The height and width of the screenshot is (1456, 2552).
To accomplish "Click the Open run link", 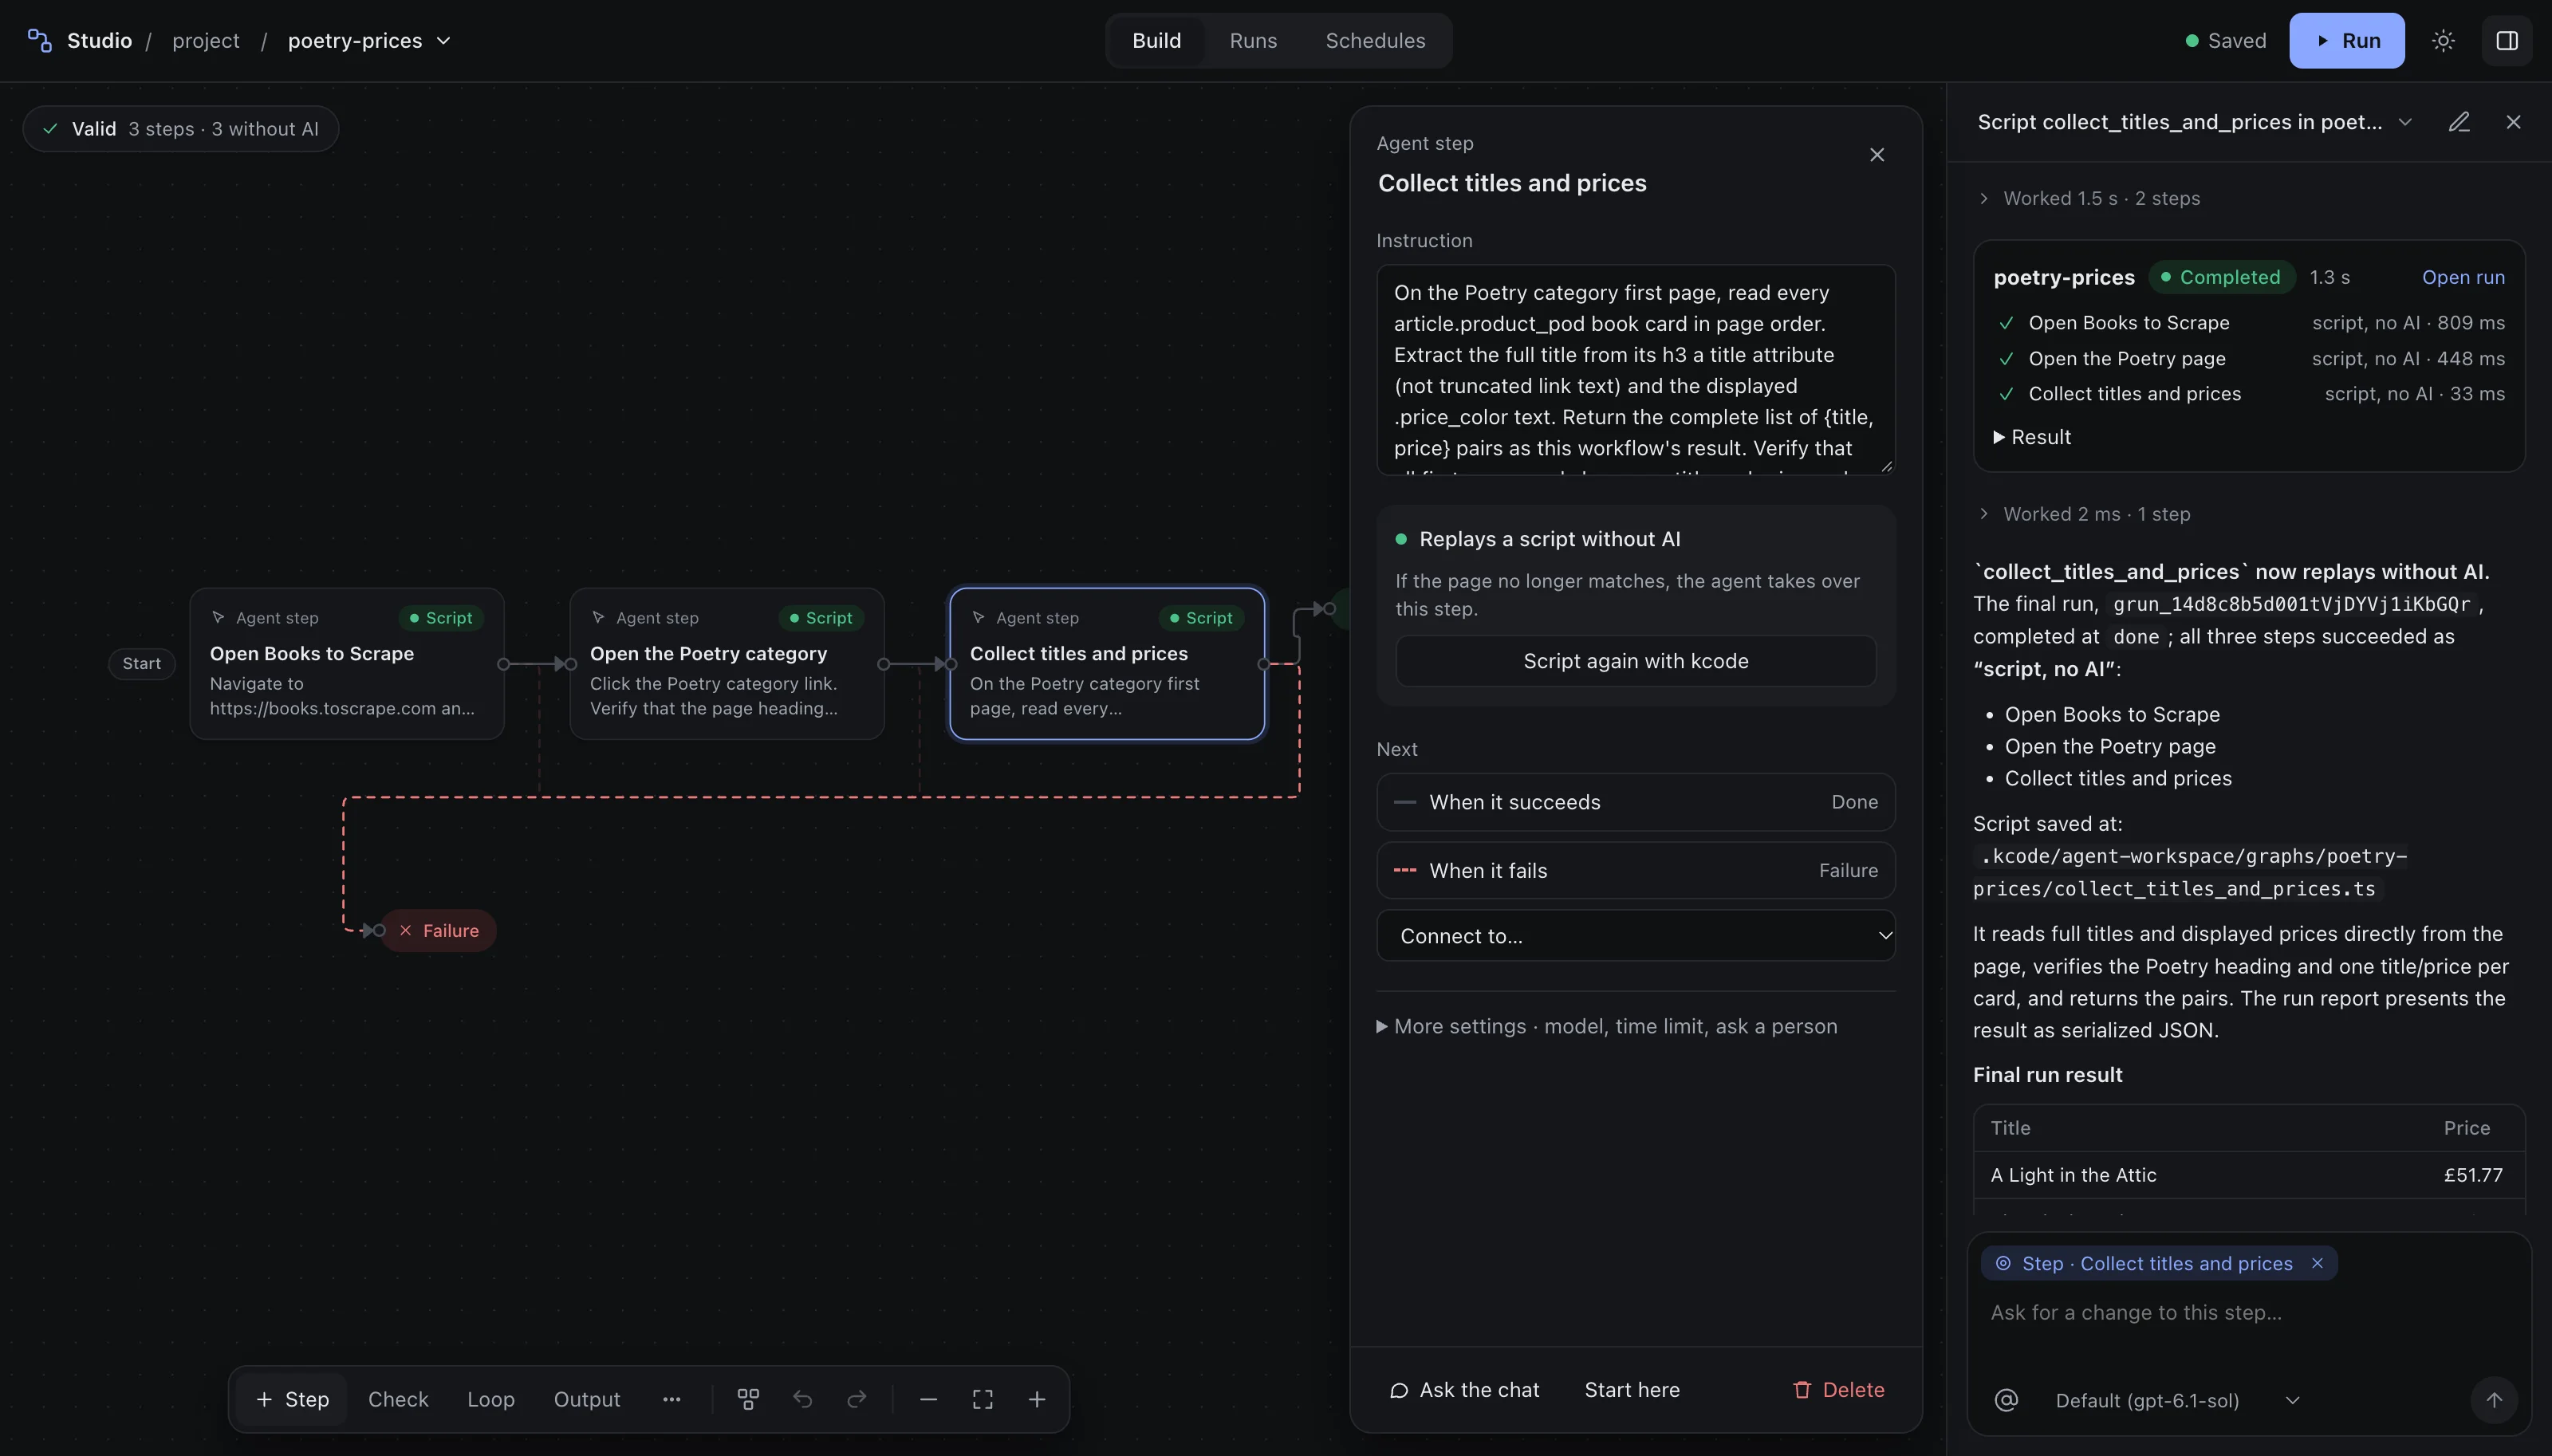I will click(x=2463, y=277).
